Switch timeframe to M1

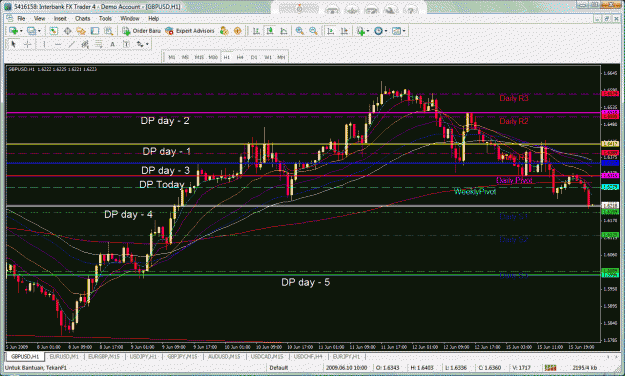172,57
